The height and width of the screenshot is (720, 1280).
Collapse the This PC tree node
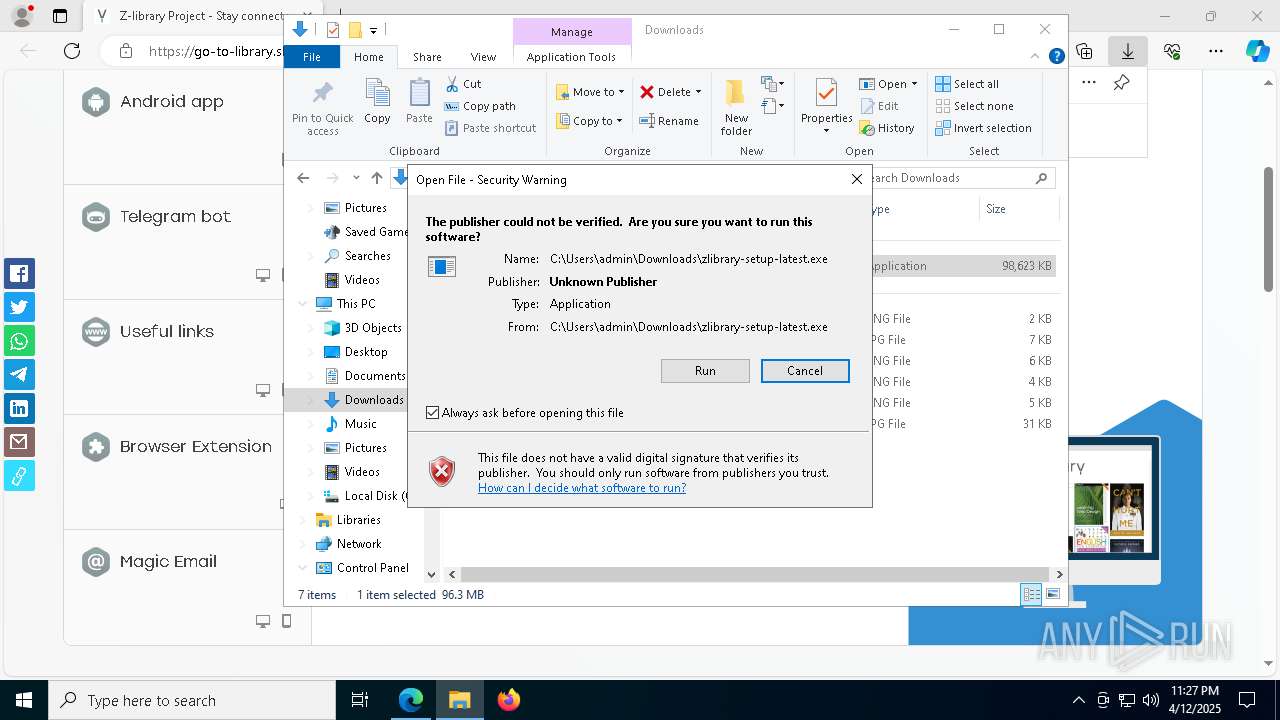coord(302,304)
